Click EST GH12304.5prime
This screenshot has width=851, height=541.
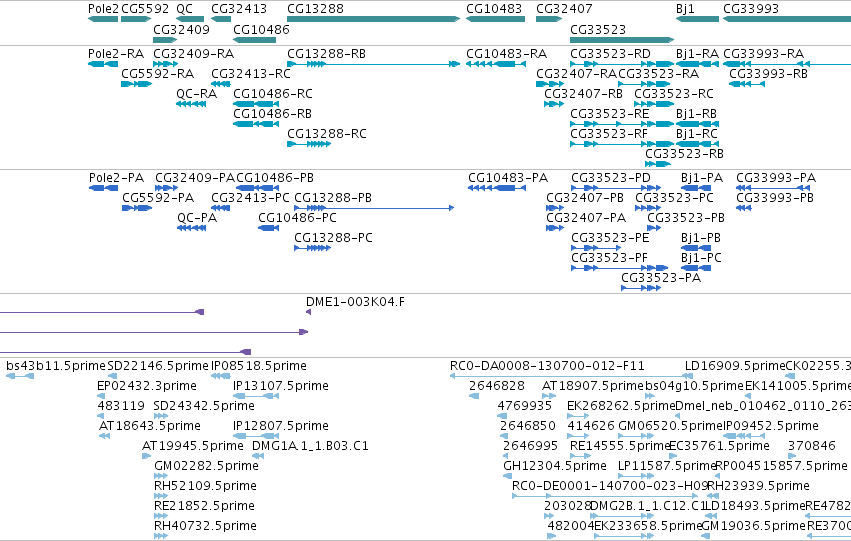pos(555,467)
